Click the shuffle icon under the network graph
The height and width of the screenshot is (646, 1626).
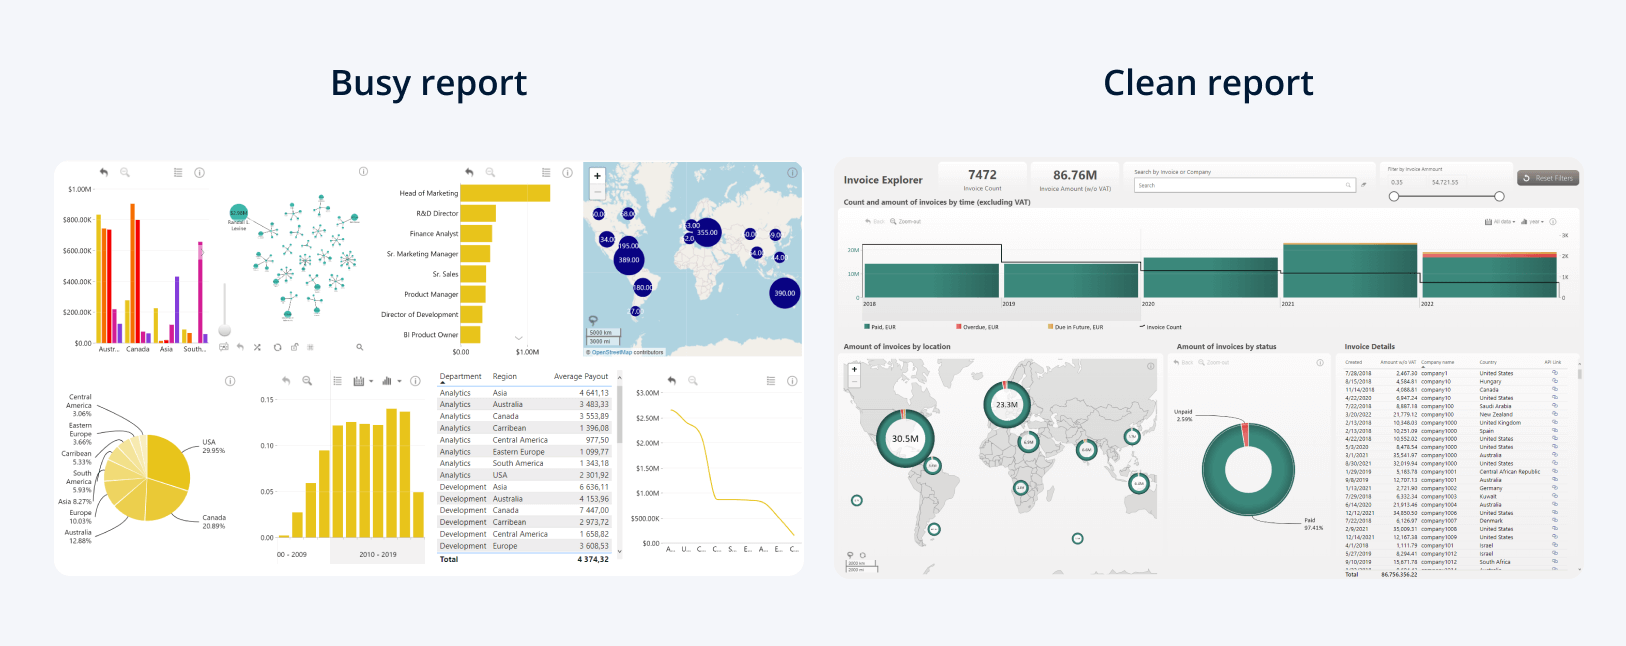tap(257, 347)
